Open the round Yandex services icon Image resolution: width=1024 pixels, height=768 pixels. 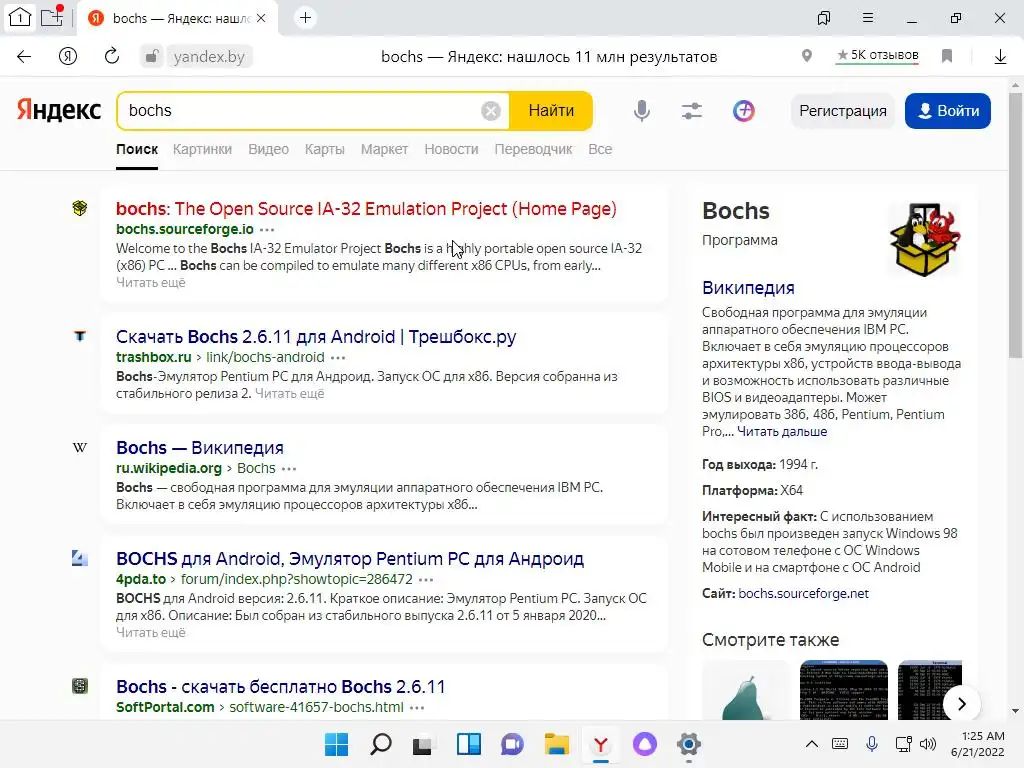pos(743,110)
